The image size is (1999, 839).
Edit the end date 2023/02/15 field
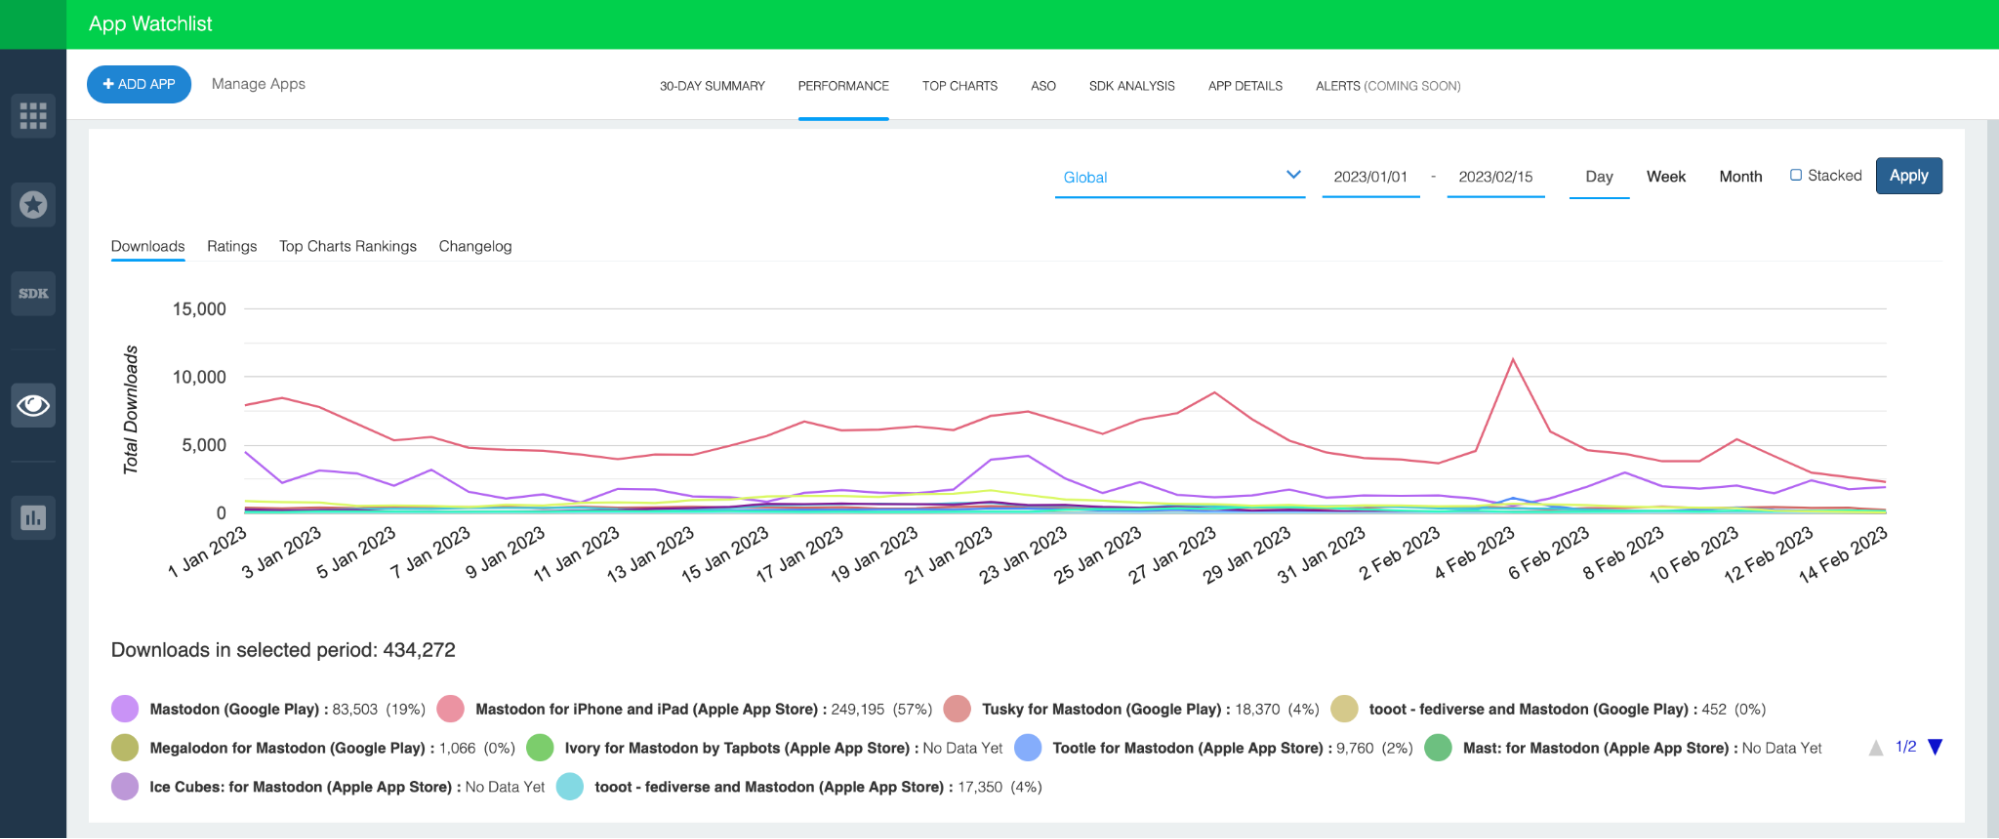pos(1496,177)
